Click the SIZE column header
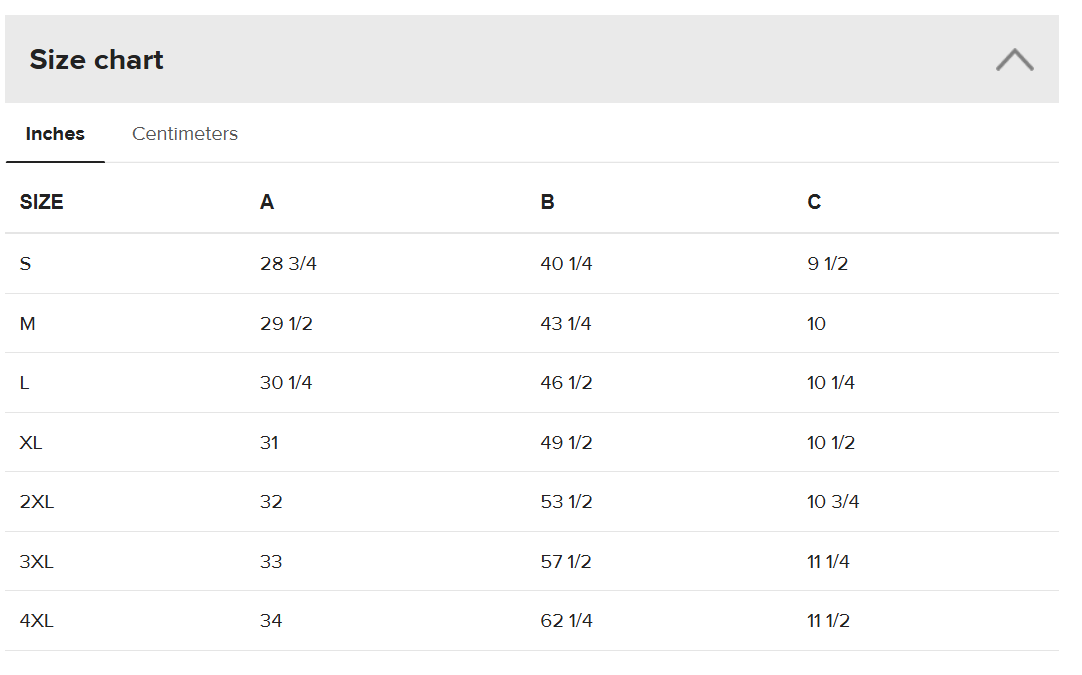1082x675 pixels. (41, 202)
